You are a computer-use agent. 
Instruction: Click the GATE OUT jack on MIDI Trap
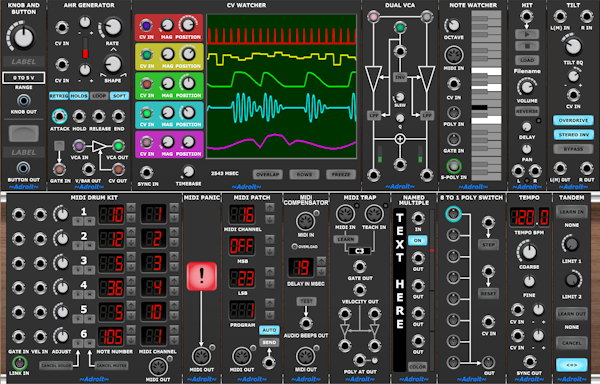click(x=359, y=267)
